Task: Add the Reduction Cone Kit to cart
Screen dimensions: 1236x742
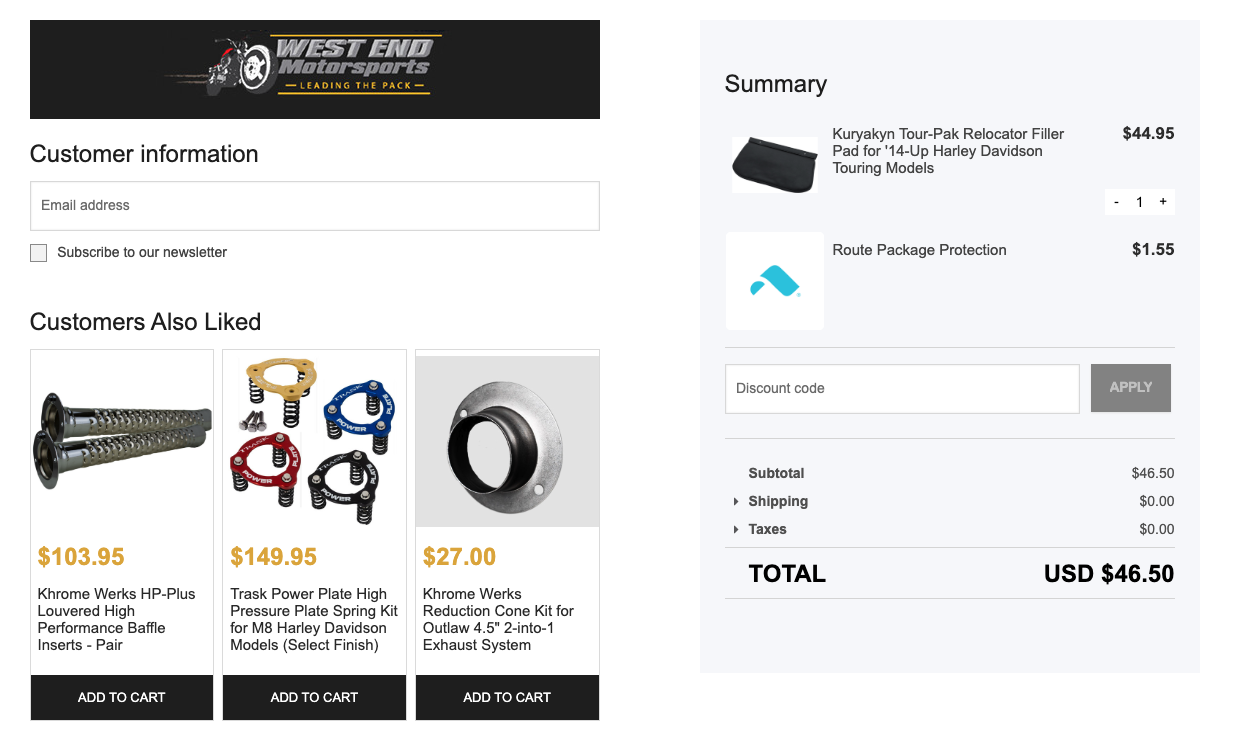Action: coord(506,697)
